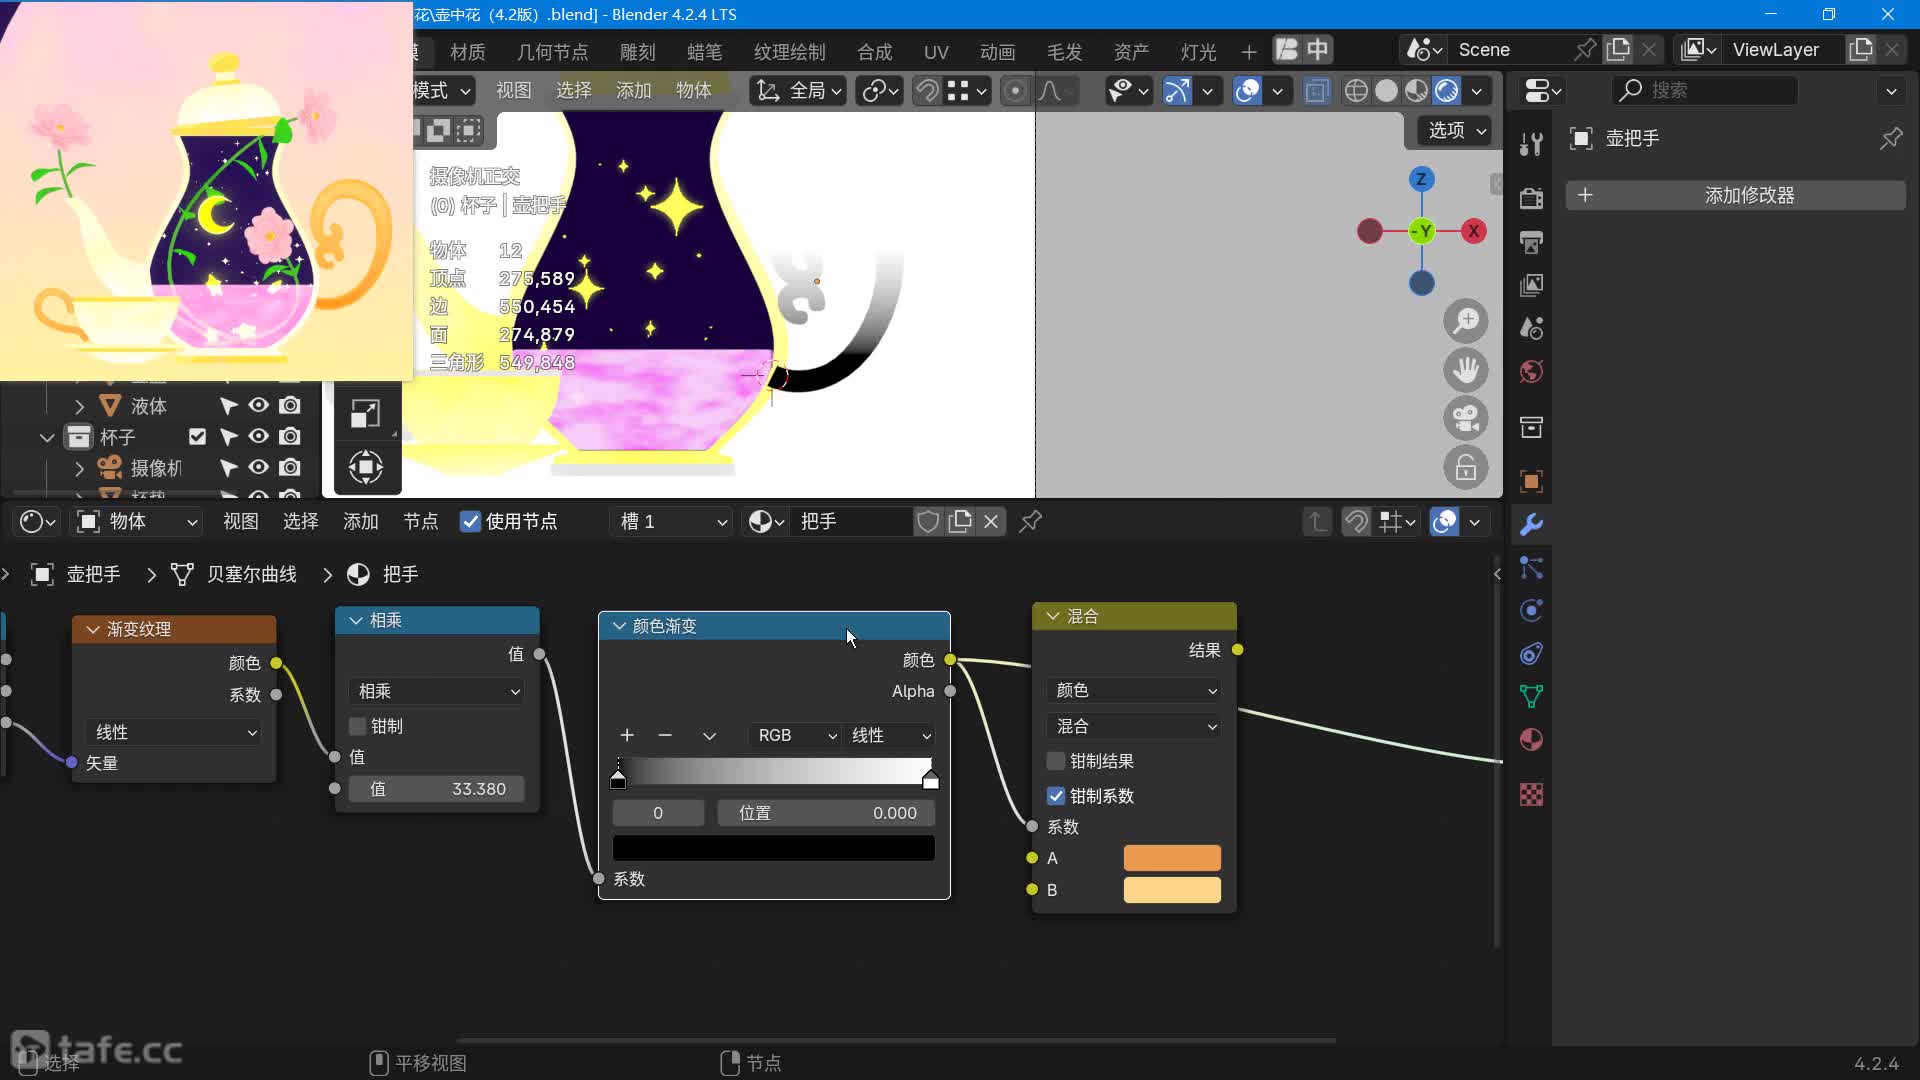Open the World properties tab

(1531, 372)
